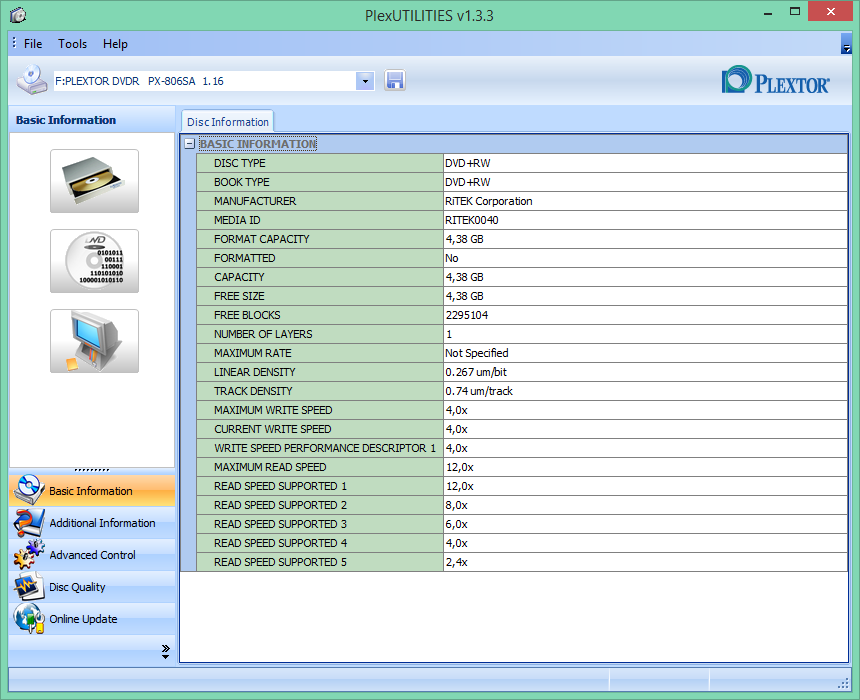
Task: Go to Additional Information section
Action: pos(92,523)
